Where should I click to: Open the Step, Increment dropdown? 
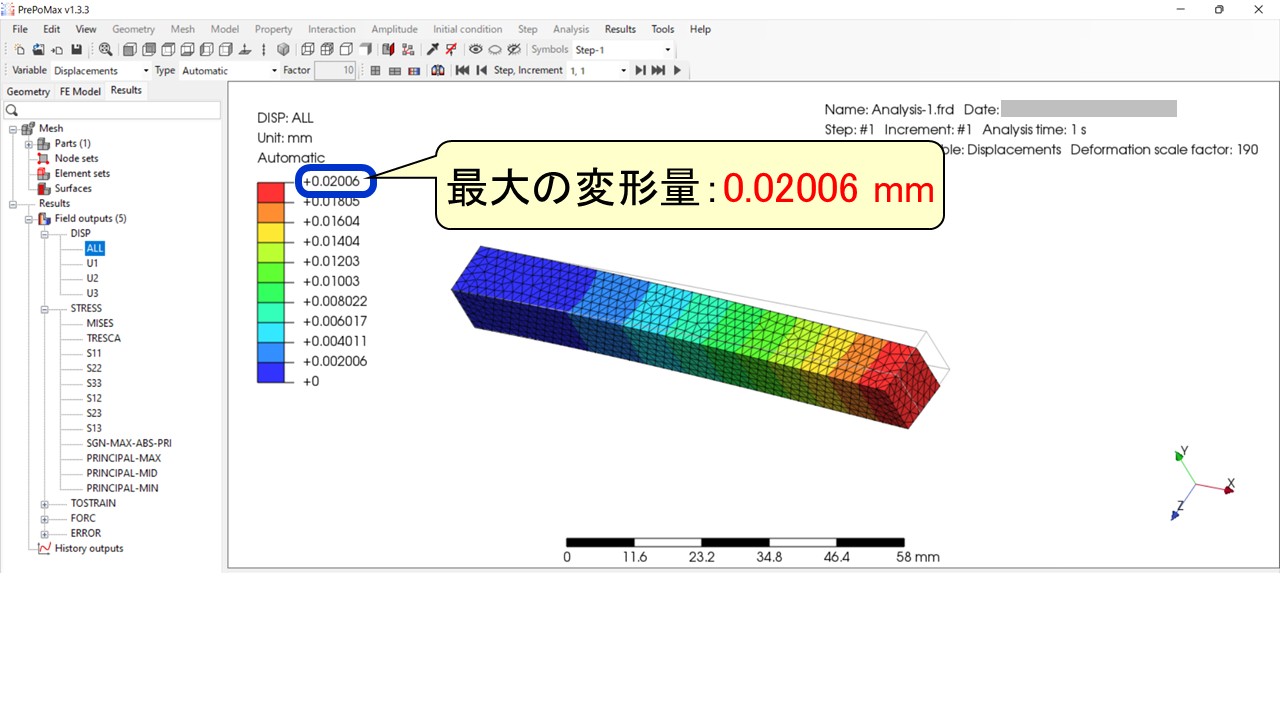click(598, 70)
